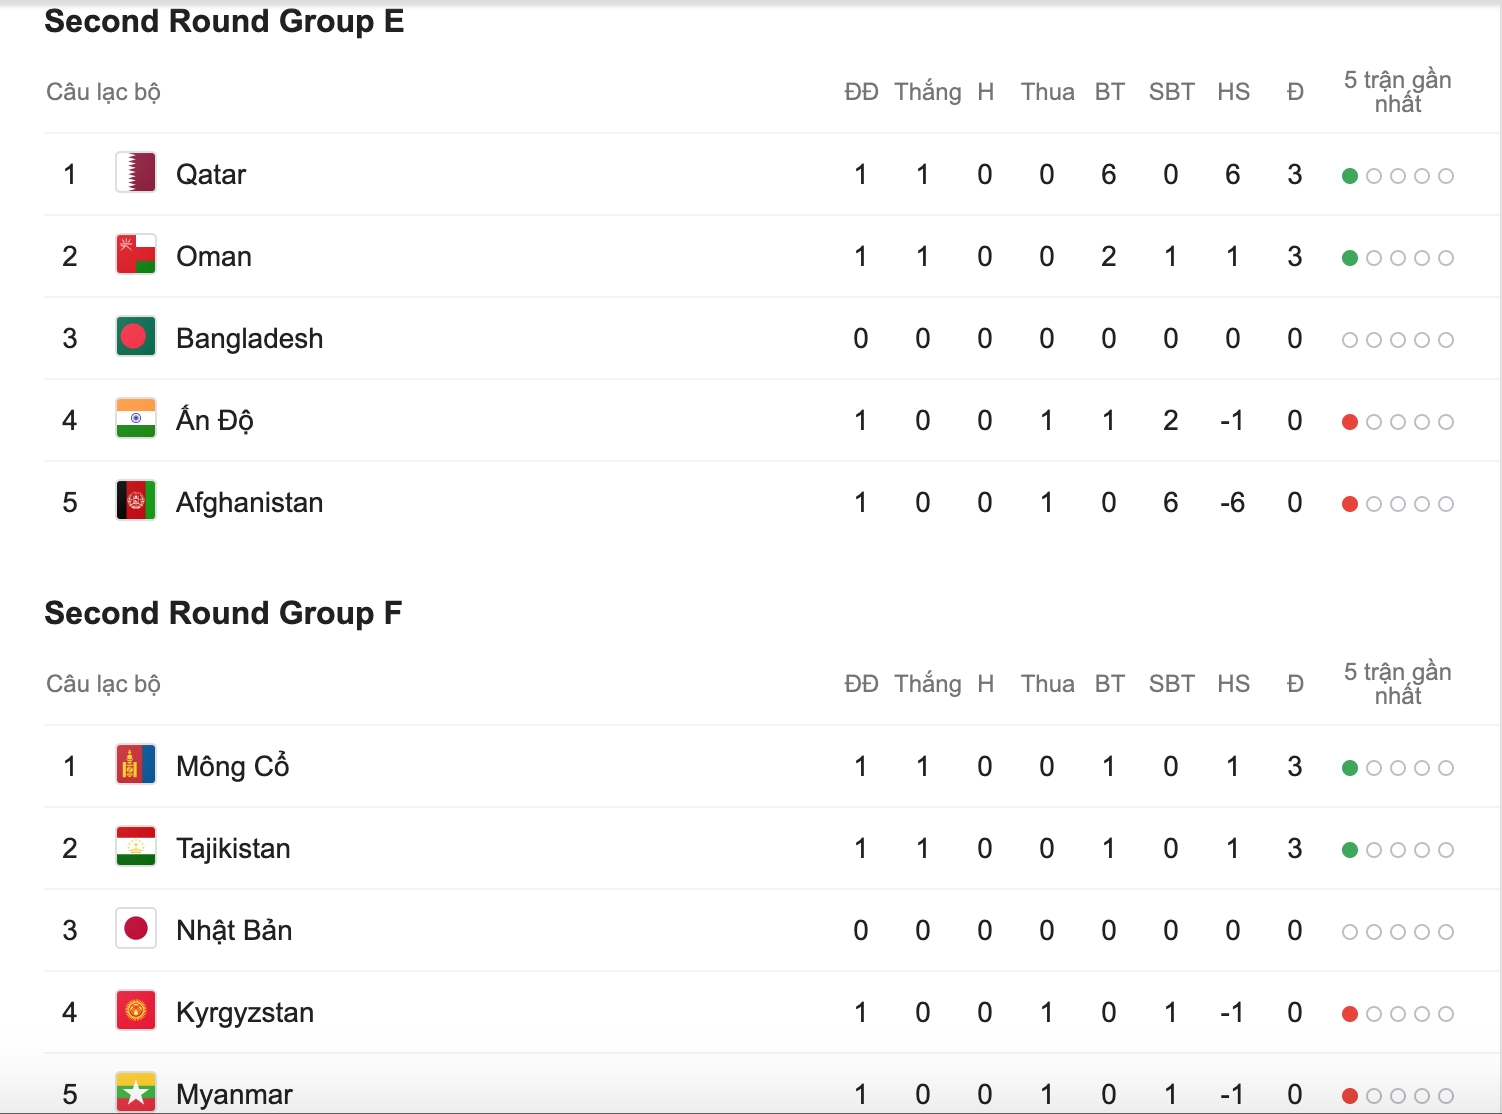Click the Qatar flag icon

pos(136,173)
